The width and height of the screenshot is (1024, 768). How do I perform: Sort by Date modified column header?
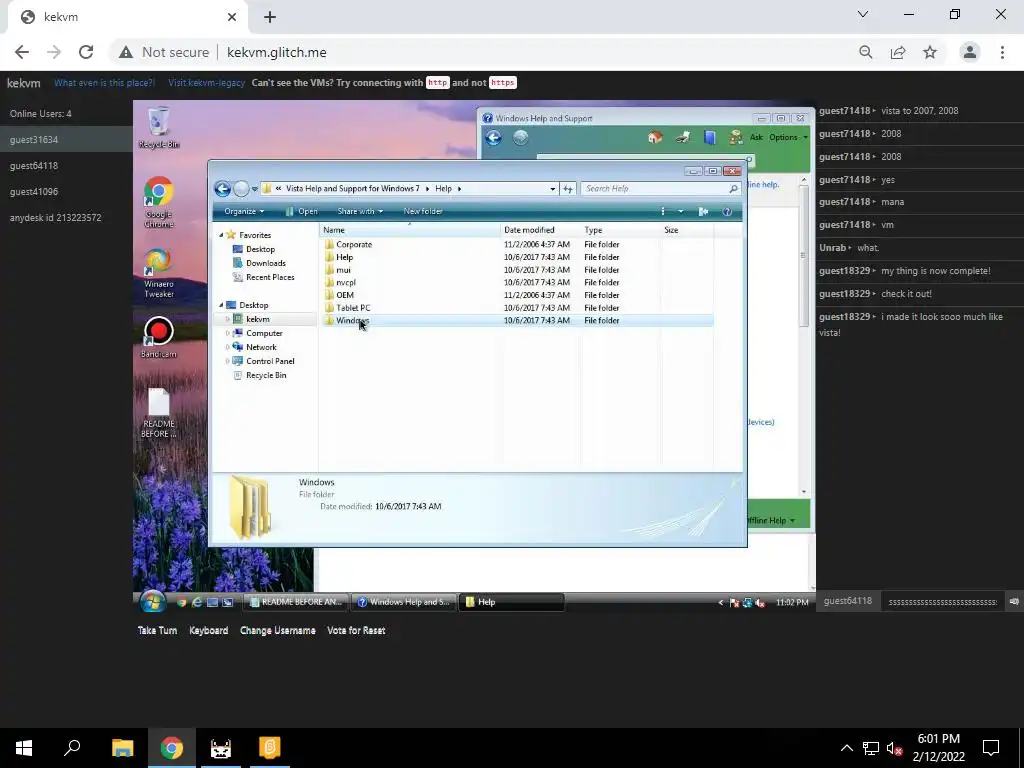coord(541,230)
